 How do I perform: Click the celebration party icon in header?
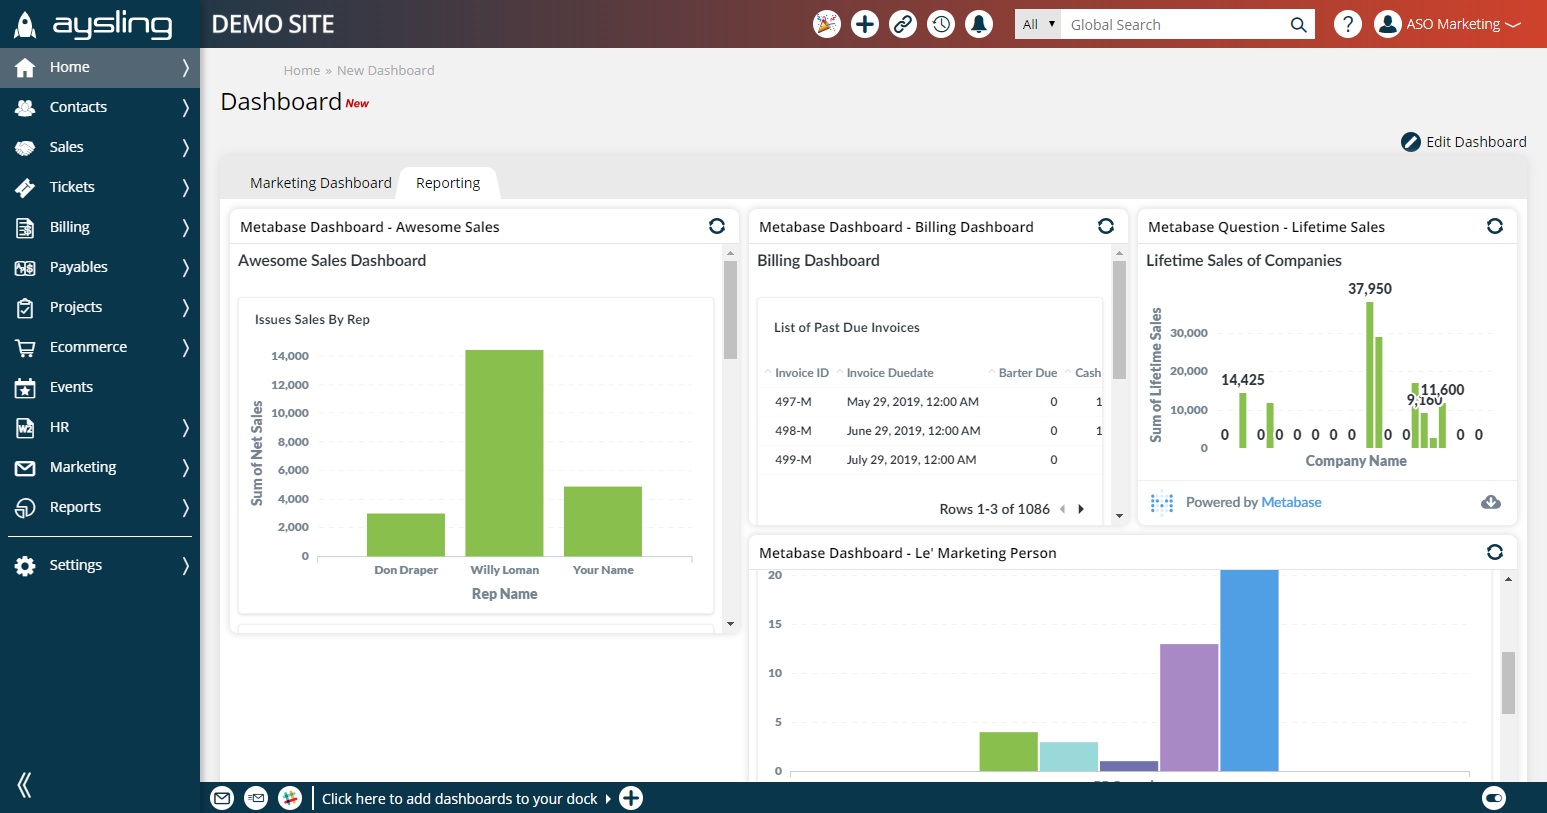click(827, 24)
